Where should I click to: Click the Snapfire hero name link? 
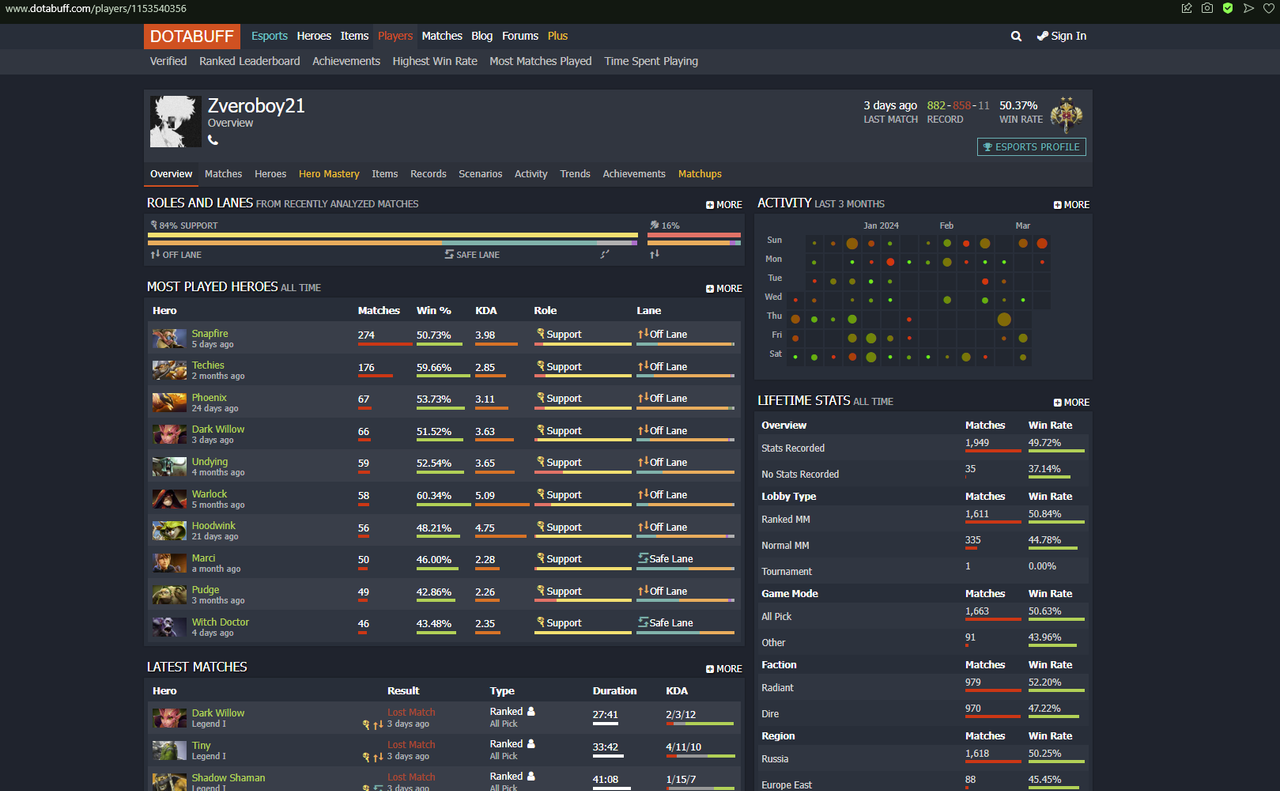pyautogui.click(x=210, y=334)
